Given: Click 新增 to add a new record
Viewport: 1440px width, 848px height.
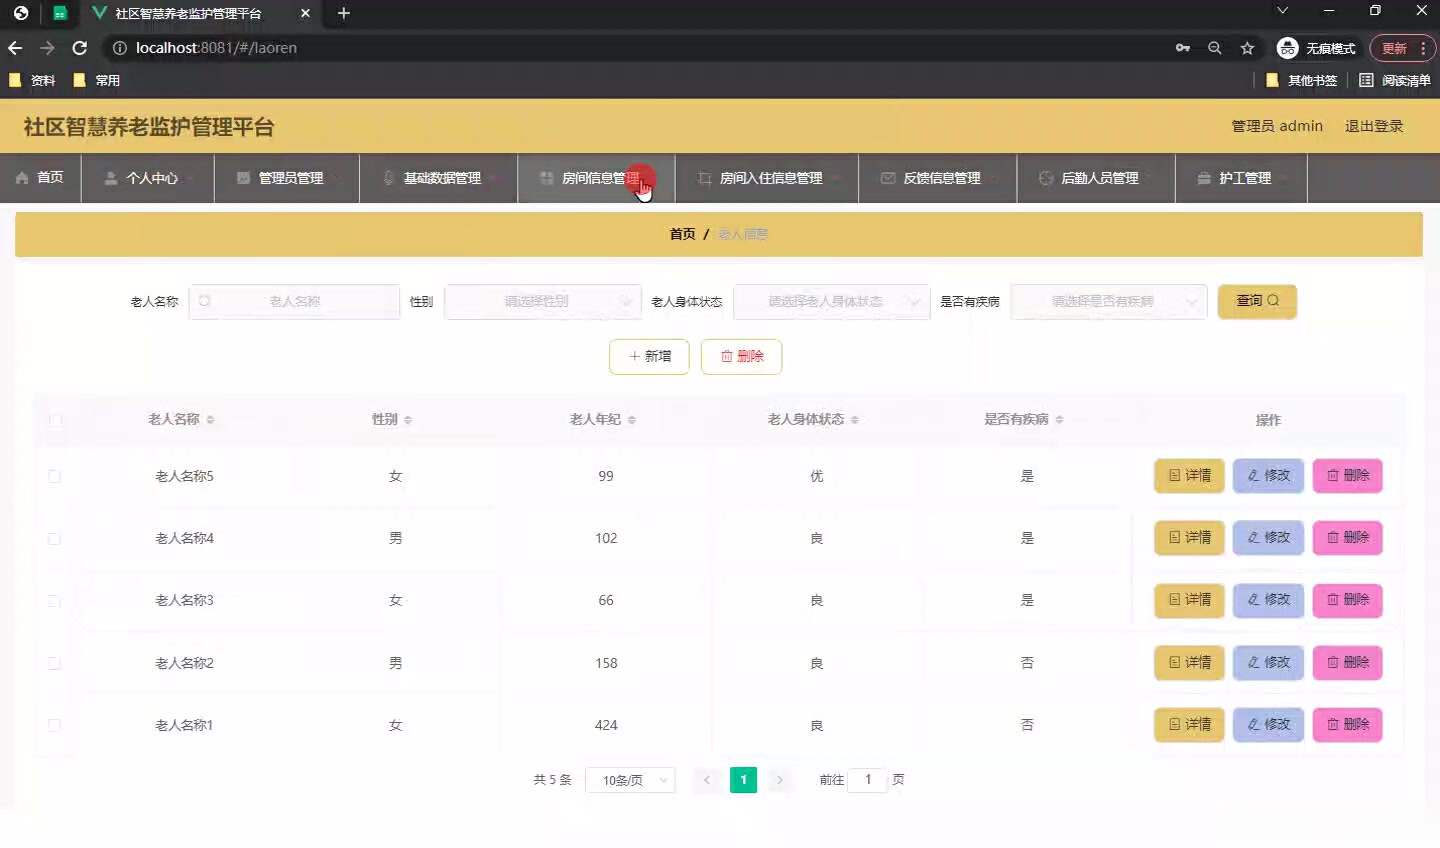Looking at the screenshot, I should 649,356.
